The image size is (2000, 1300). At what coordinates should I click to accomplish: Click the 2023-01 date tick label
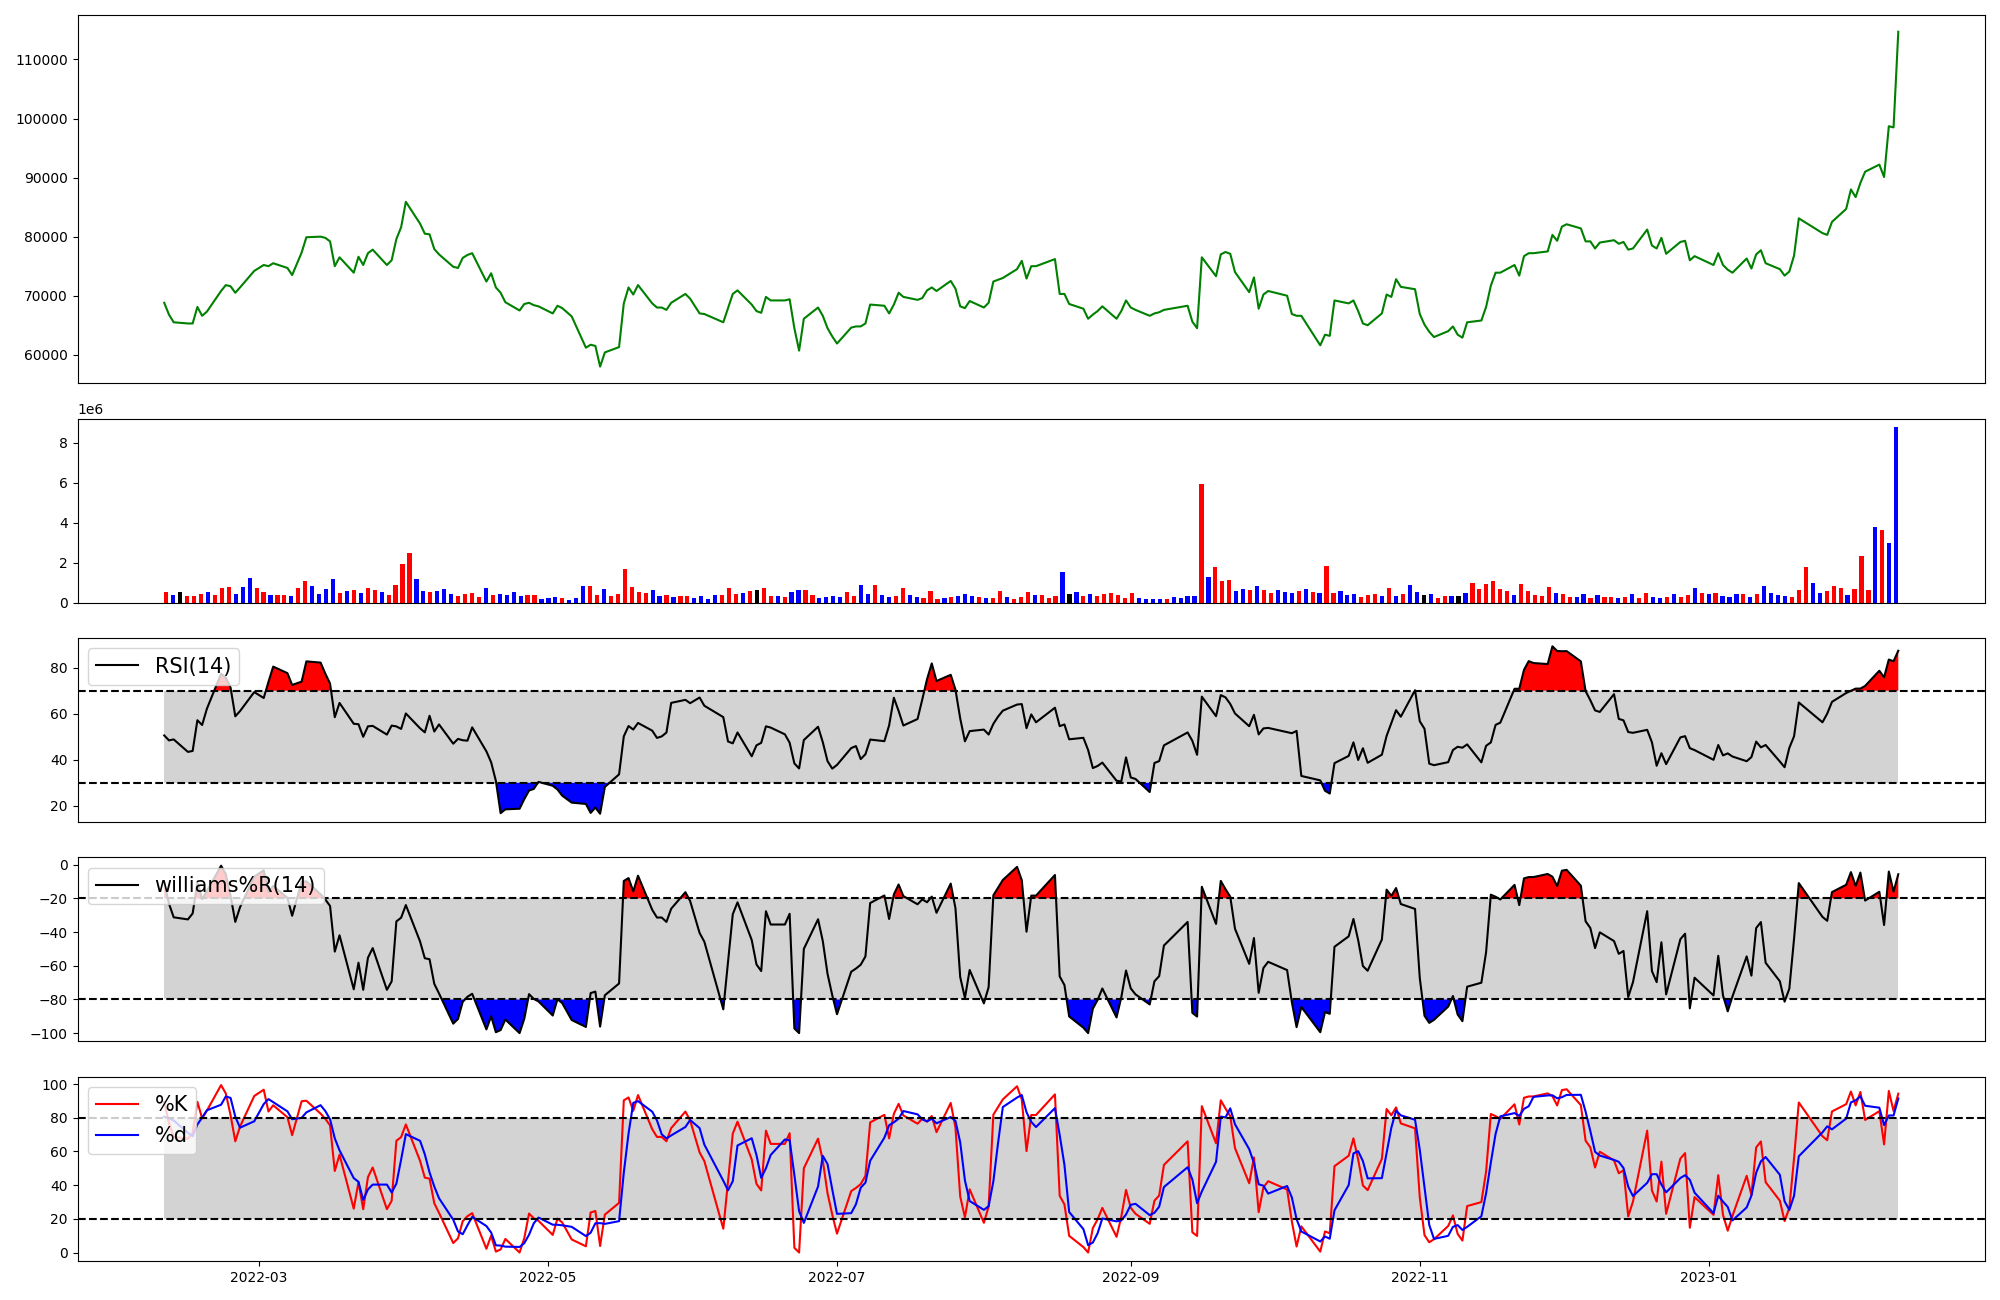pyautogui.click(x=1708, y=1277)
